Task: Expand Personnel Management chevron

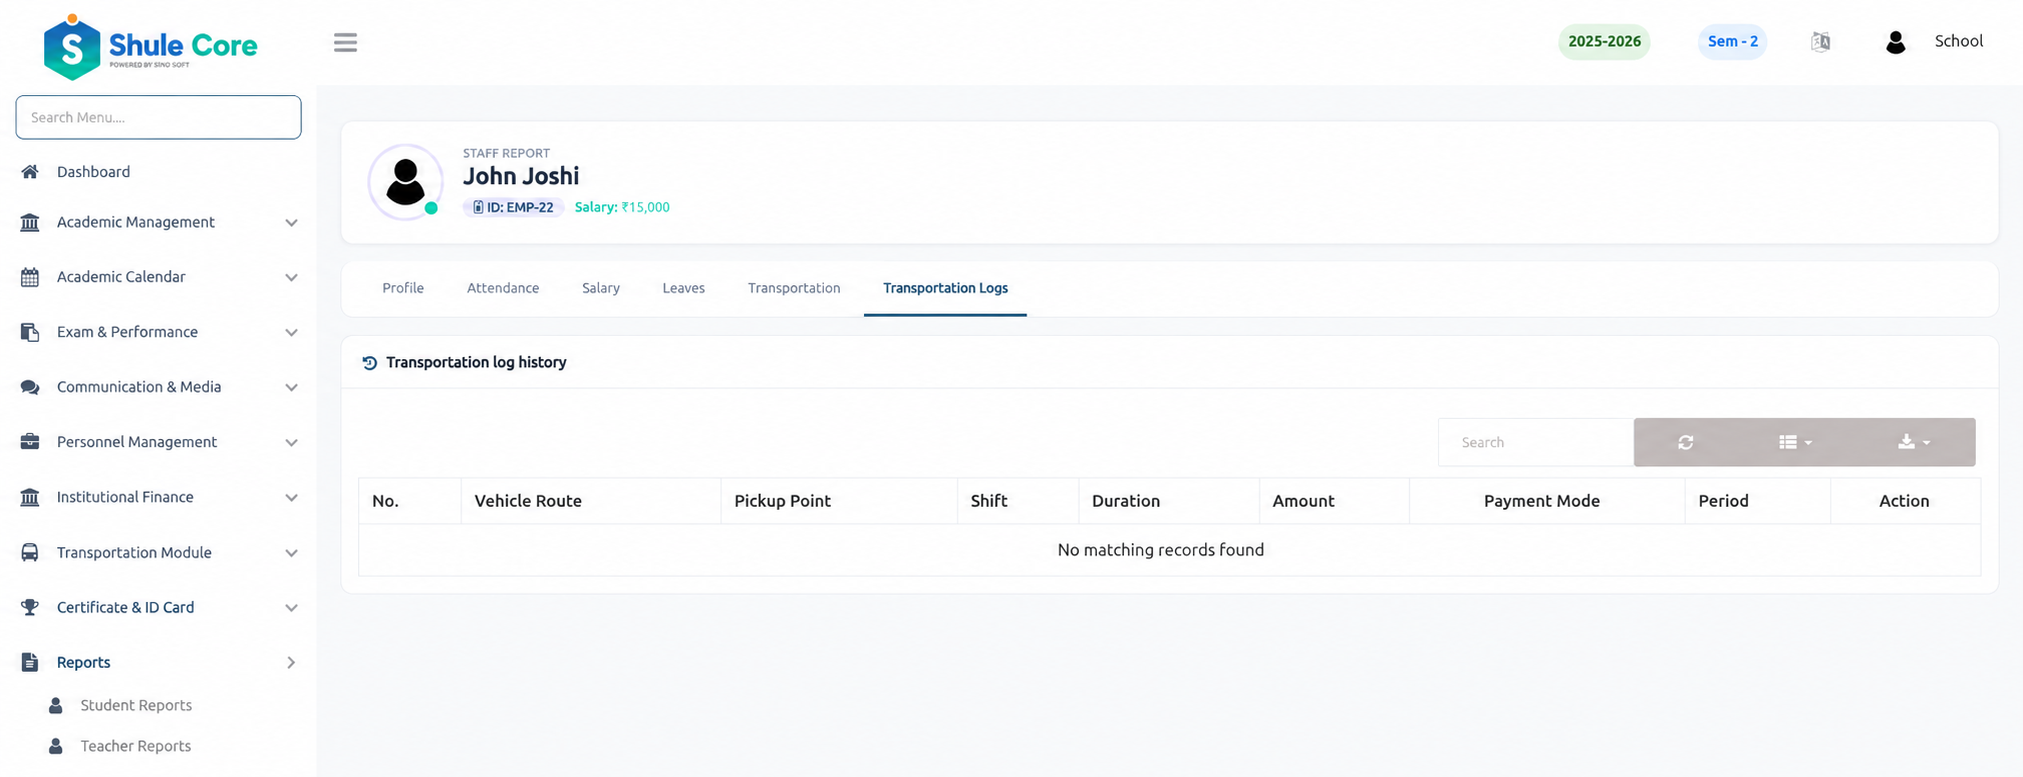Action: (291, 442)
